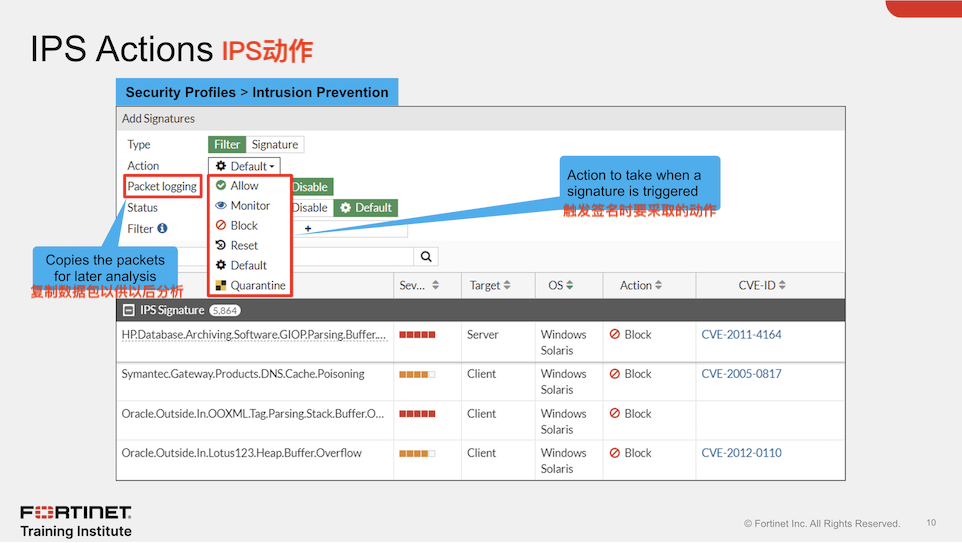Image resolution: width=962 pixels, height=543 pixels.
Task: Click the Quarantine icon
Action: (221, 285)
